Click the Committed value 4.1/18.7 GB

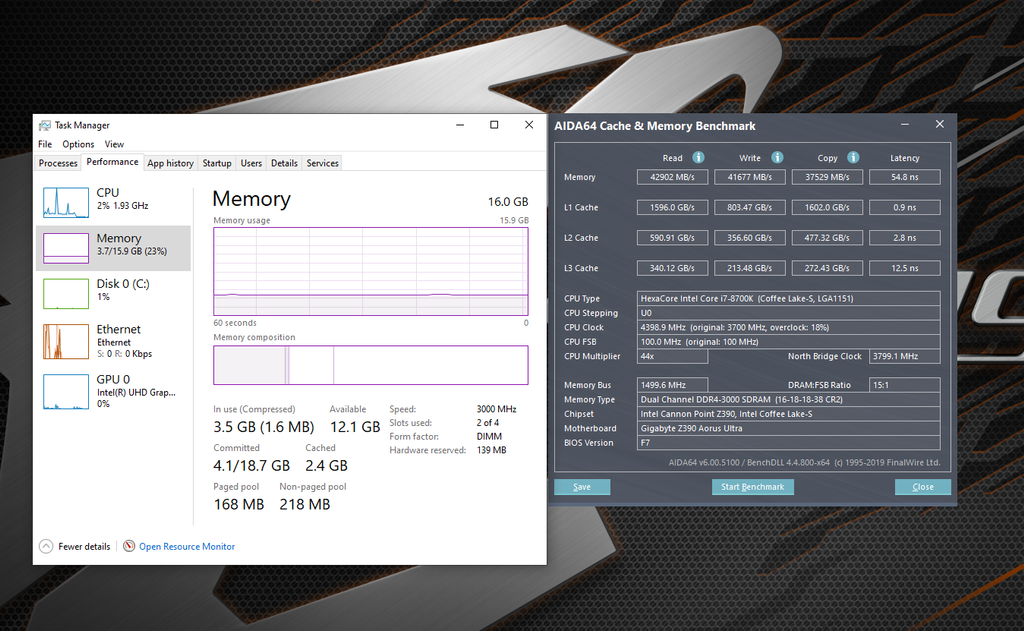251,466
